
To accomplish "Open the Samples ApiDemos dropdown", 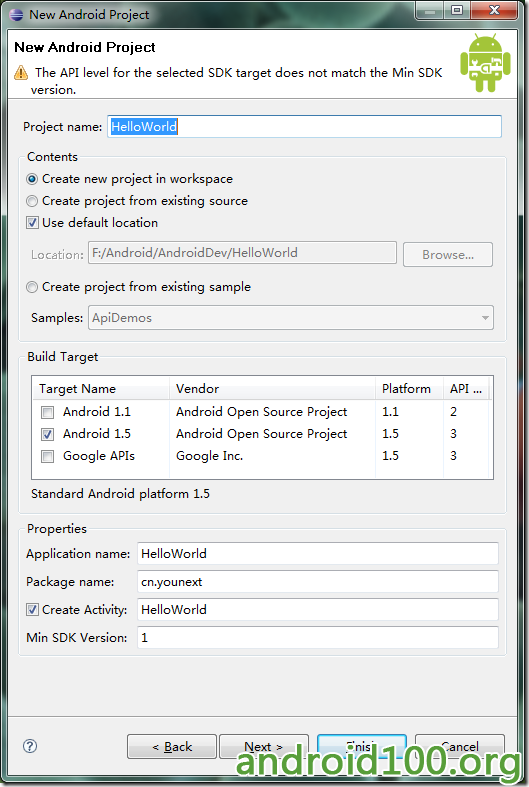I will pyautogui.click(x=291, y=318).
